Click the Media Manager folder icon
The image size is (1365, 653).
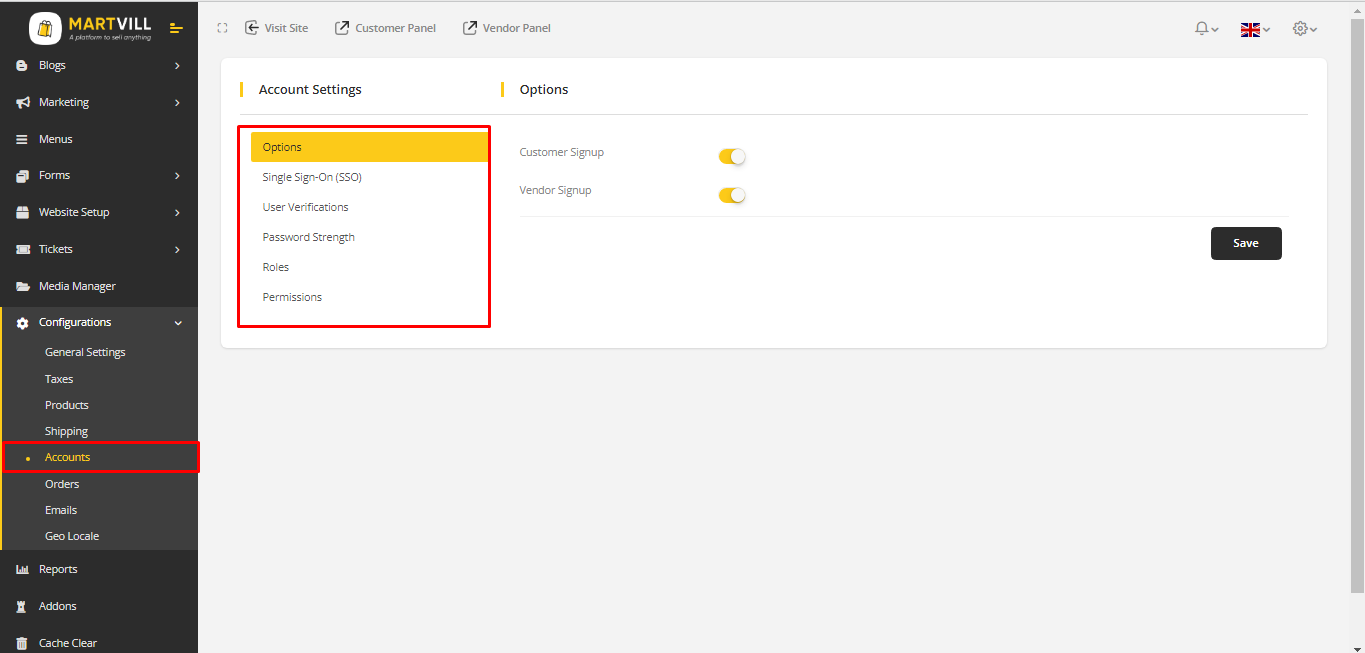point(22,287)
